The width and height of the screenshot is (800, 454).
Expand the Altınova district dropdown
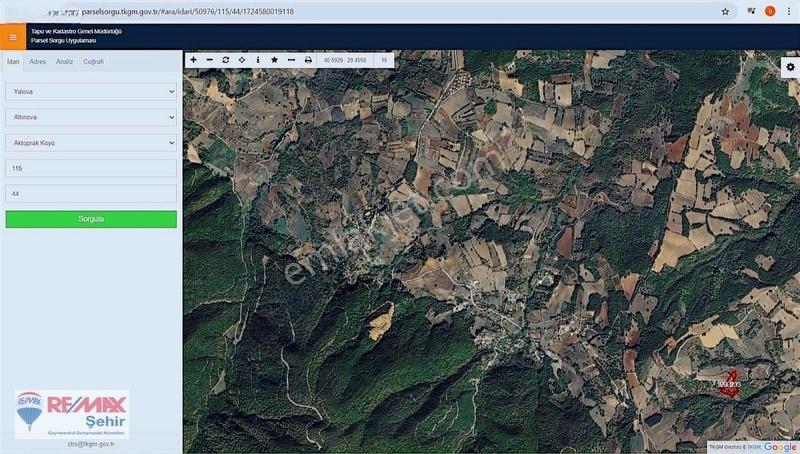click(x=91, y=117)
